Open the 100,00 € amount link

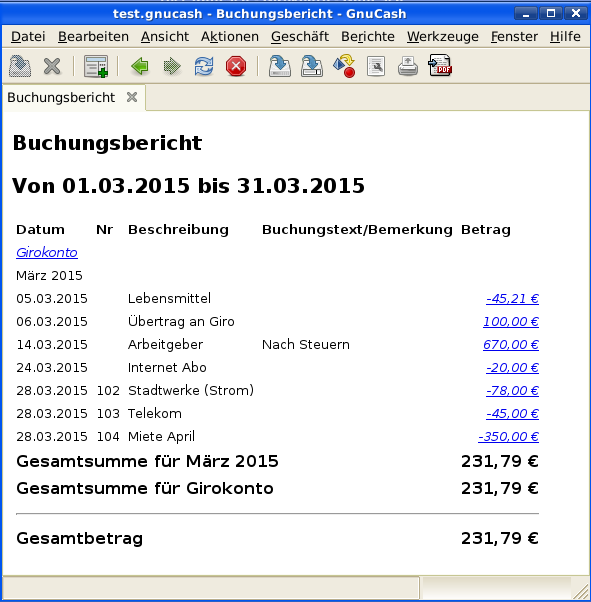pos(511,321)
